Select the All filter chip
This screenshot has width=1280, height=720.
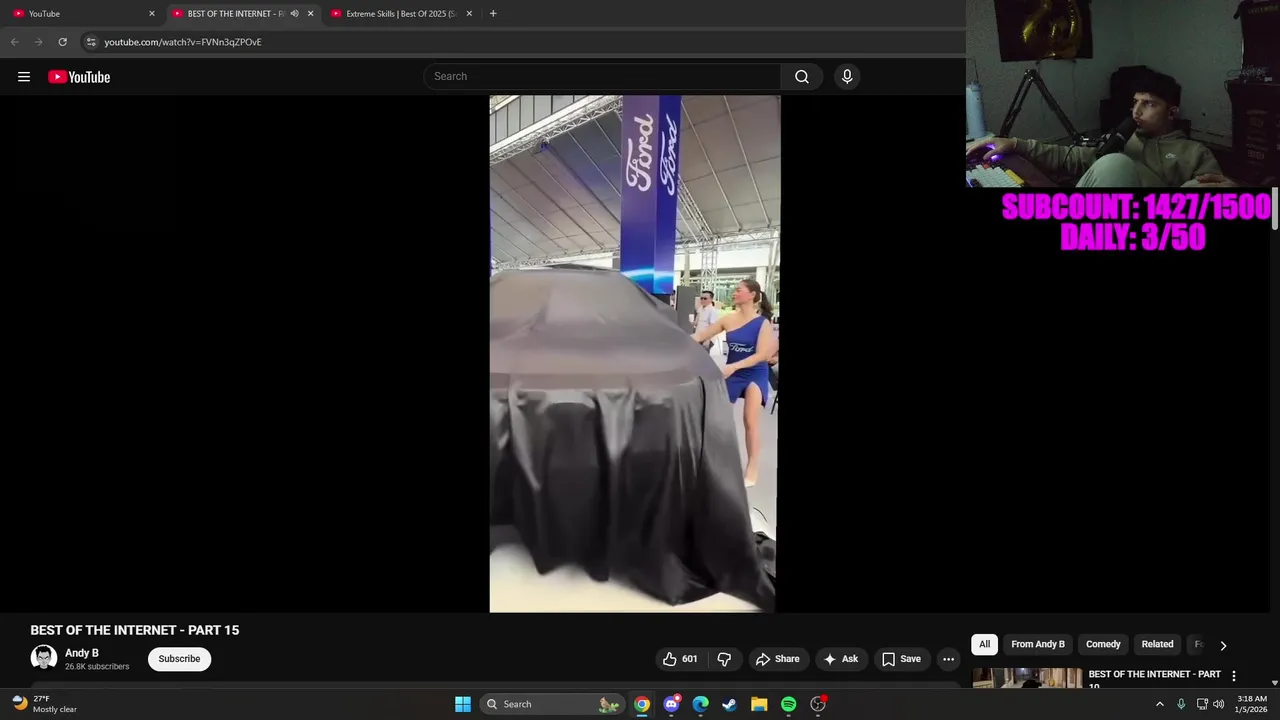(x=985, y=644)
